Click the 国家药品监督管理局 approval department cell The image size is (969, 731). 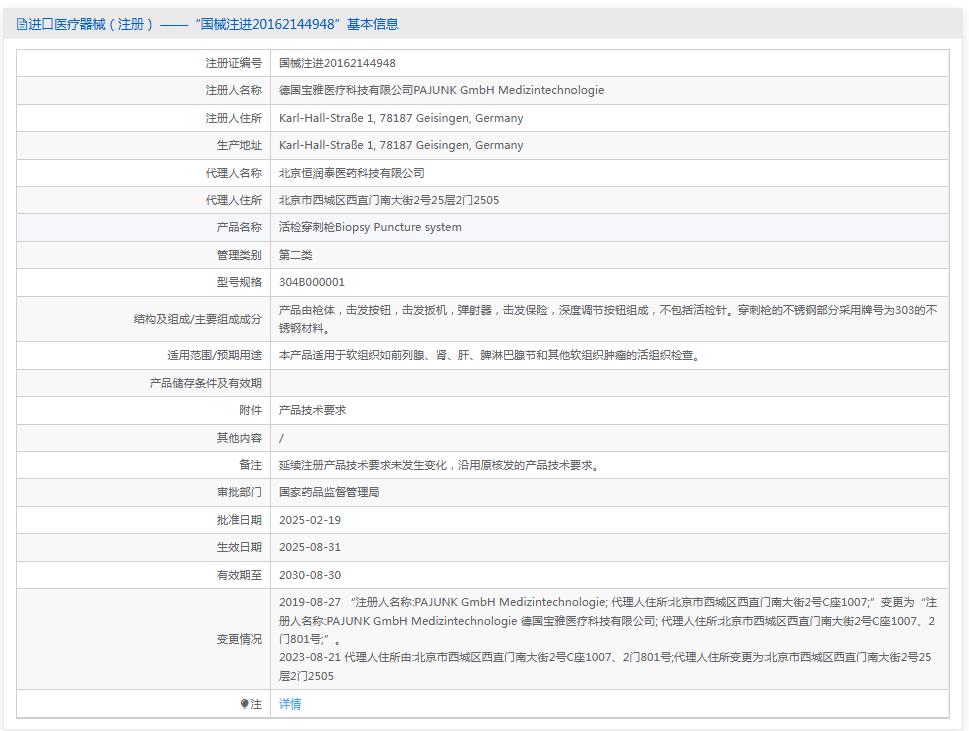330,492
